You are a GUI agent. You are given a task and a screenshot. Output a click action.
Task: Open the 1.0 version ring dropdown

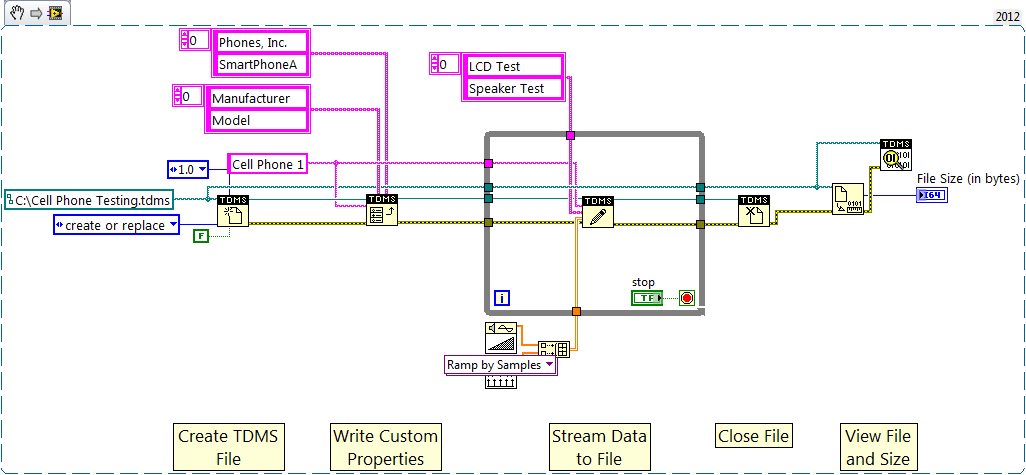pos(203,170)
